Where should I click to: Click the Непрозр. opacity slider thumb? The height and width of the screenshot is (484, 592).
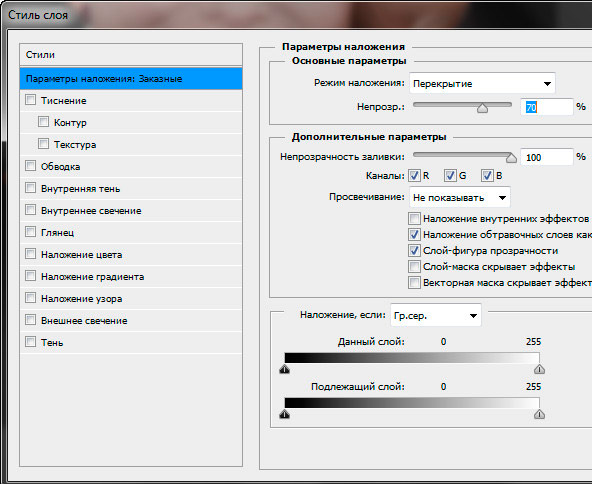[x=483, y=108]
